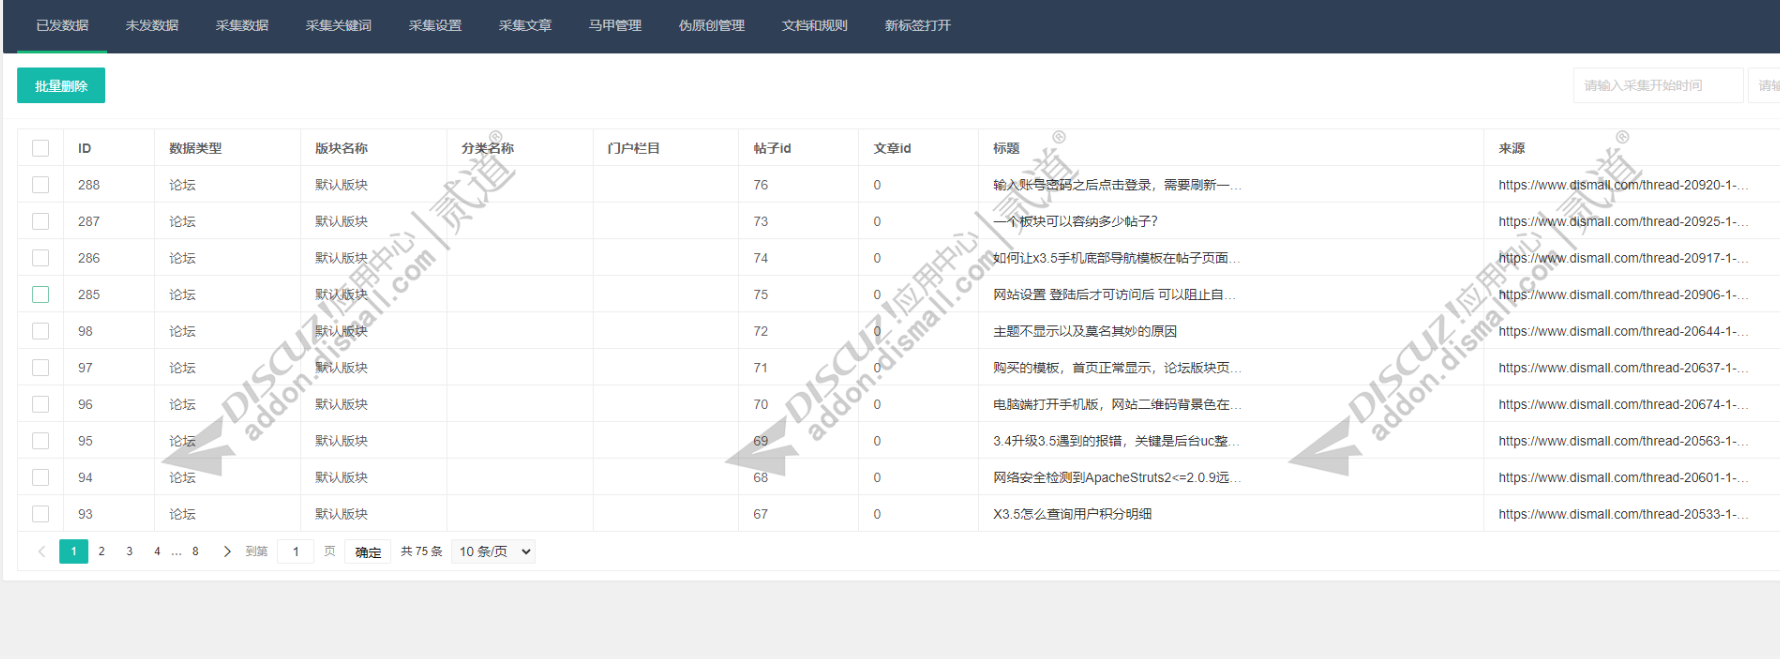Go to pagination page 4
Screen dimensions: 1780x659
(x=157, y=551)
